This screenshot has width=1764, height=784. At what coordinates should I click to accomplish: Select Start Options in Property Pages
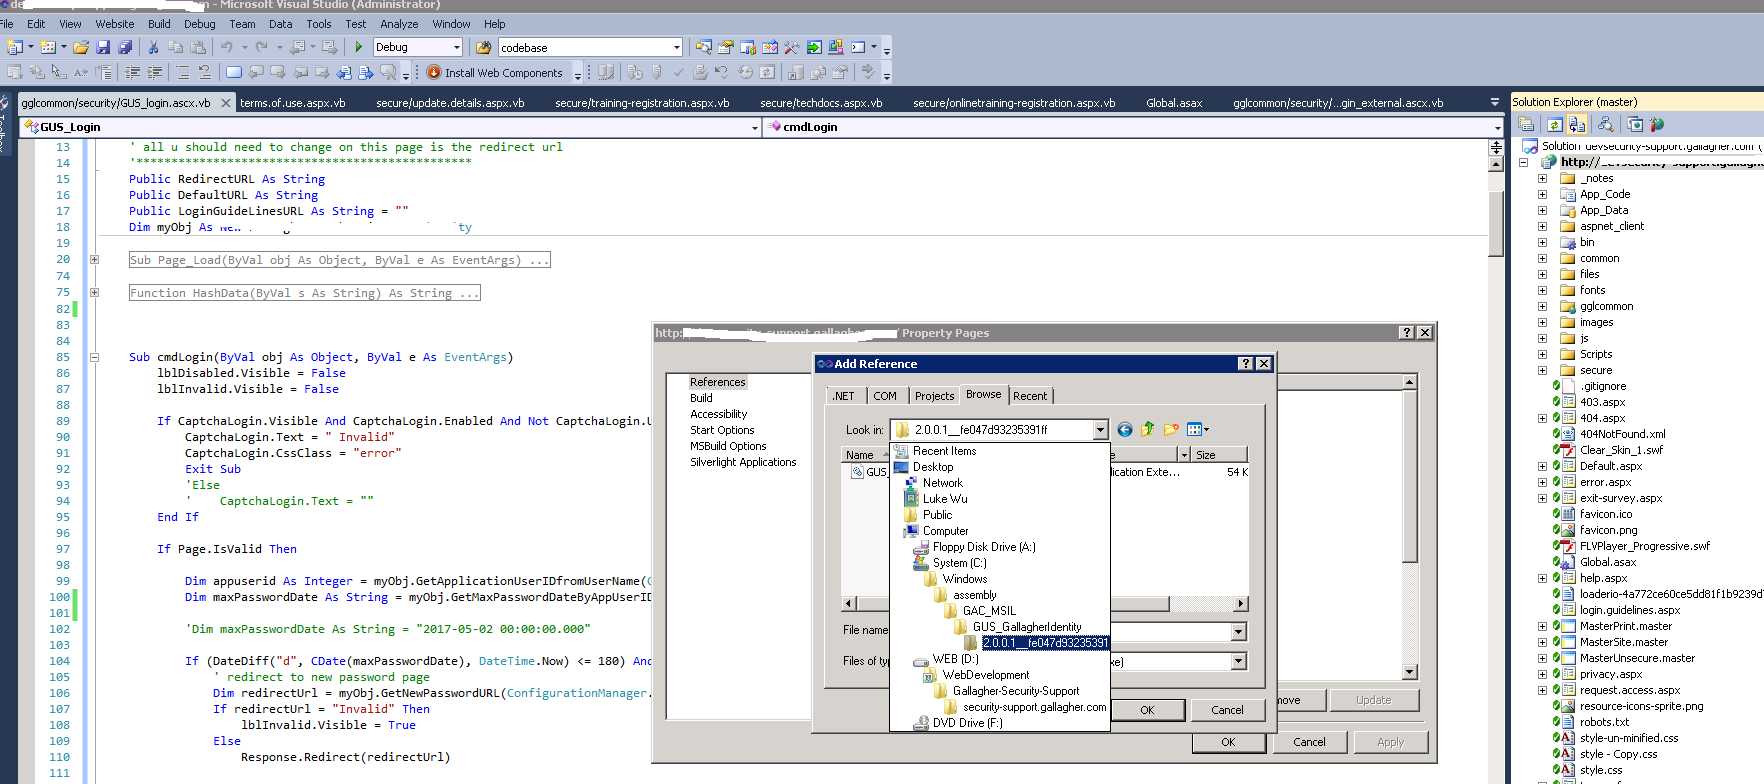722,430
